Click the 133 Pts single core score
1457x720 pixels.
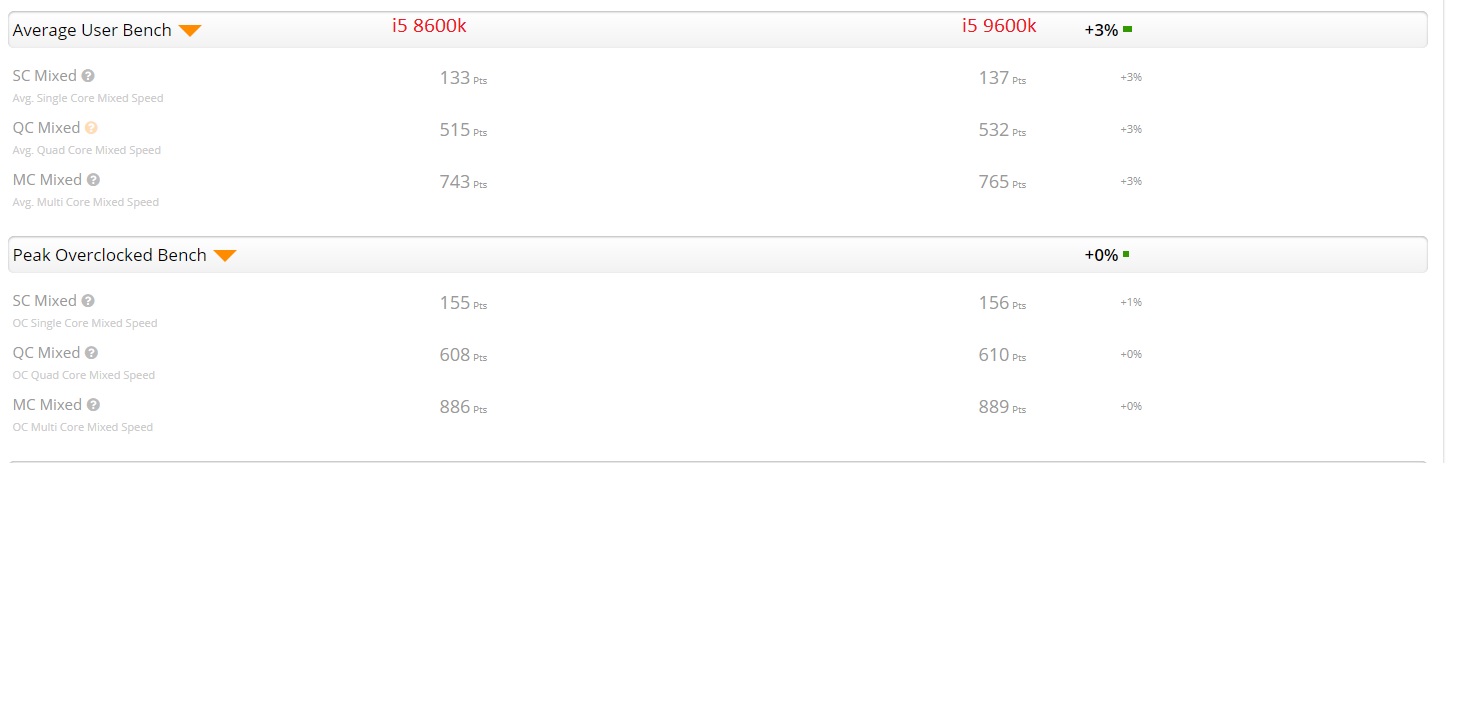[463, 78]
